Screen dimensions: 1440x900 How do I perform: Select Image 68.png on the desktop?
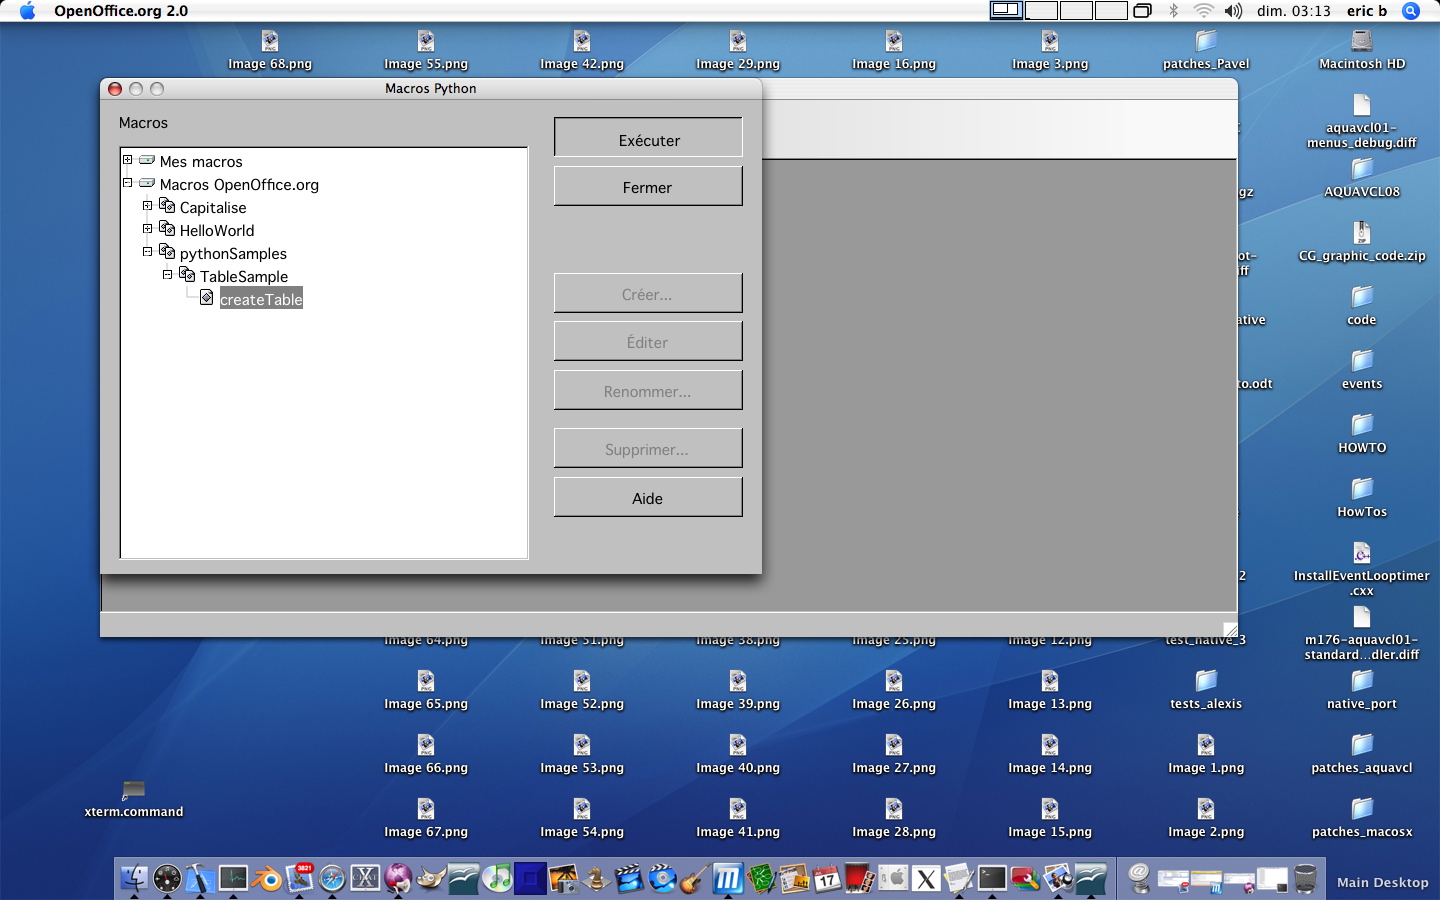270,41
